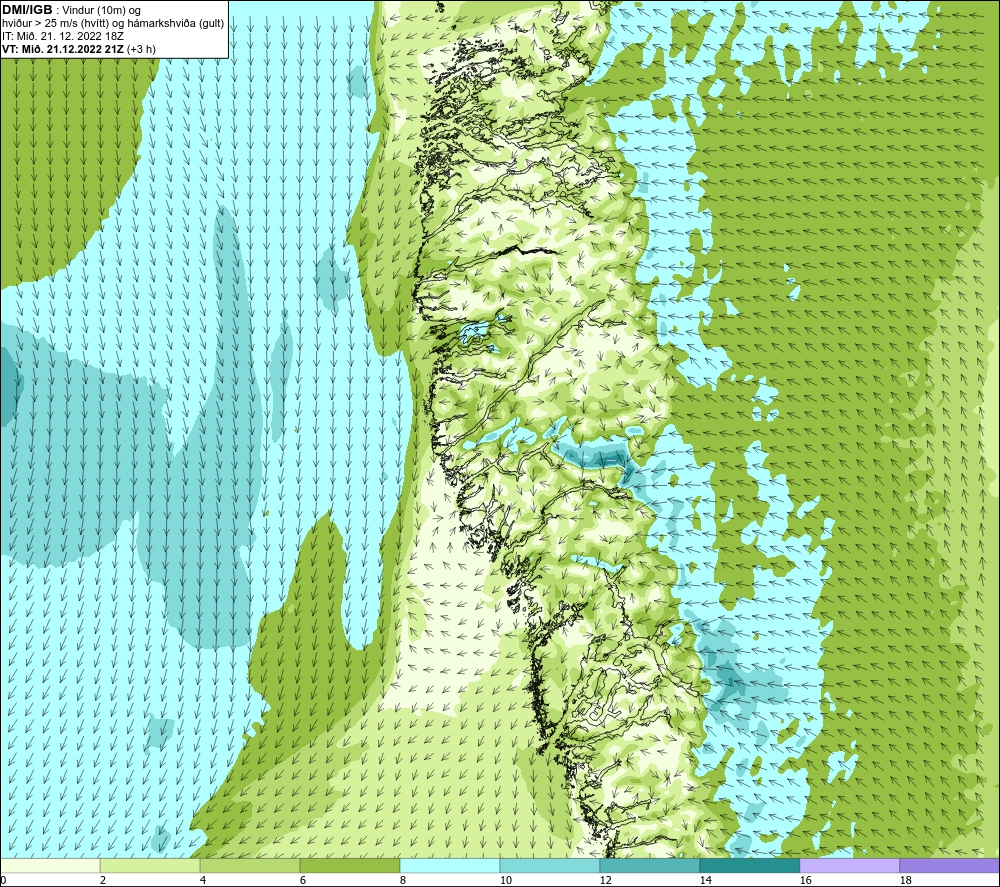
Task: Click the pale cream 0–2 m/s legend swatch
Action: [50, 866]
